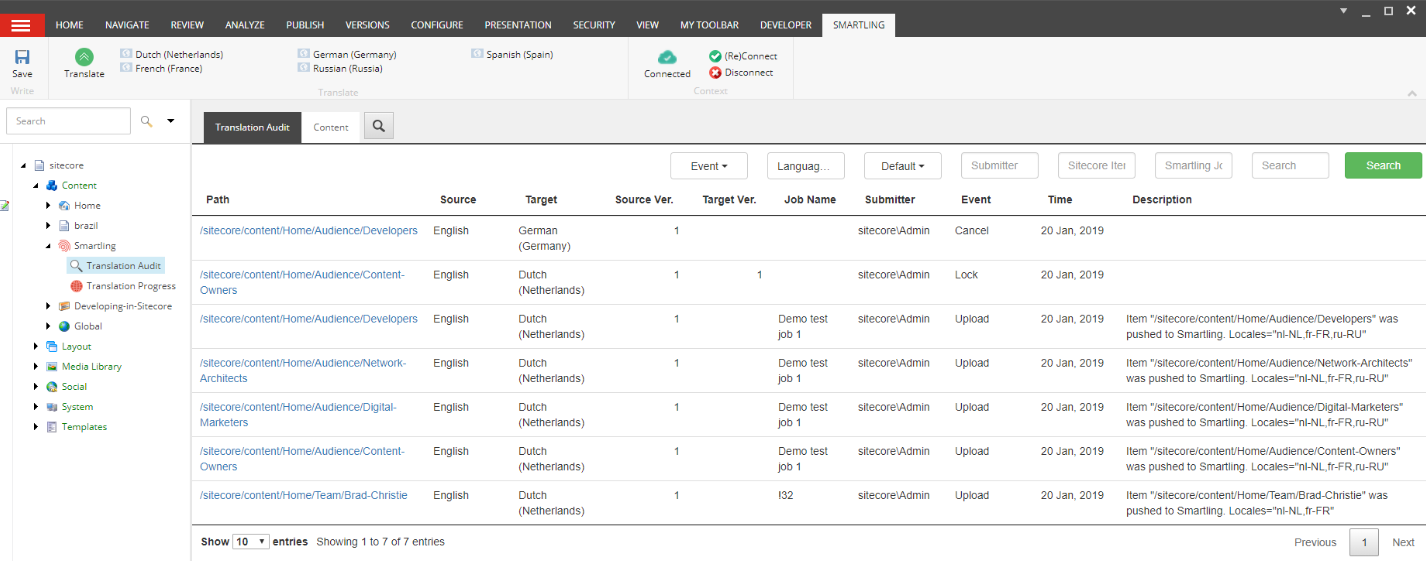Click the Cancel event cell
The image size is (1426, 561).
(x=971, y=231)
